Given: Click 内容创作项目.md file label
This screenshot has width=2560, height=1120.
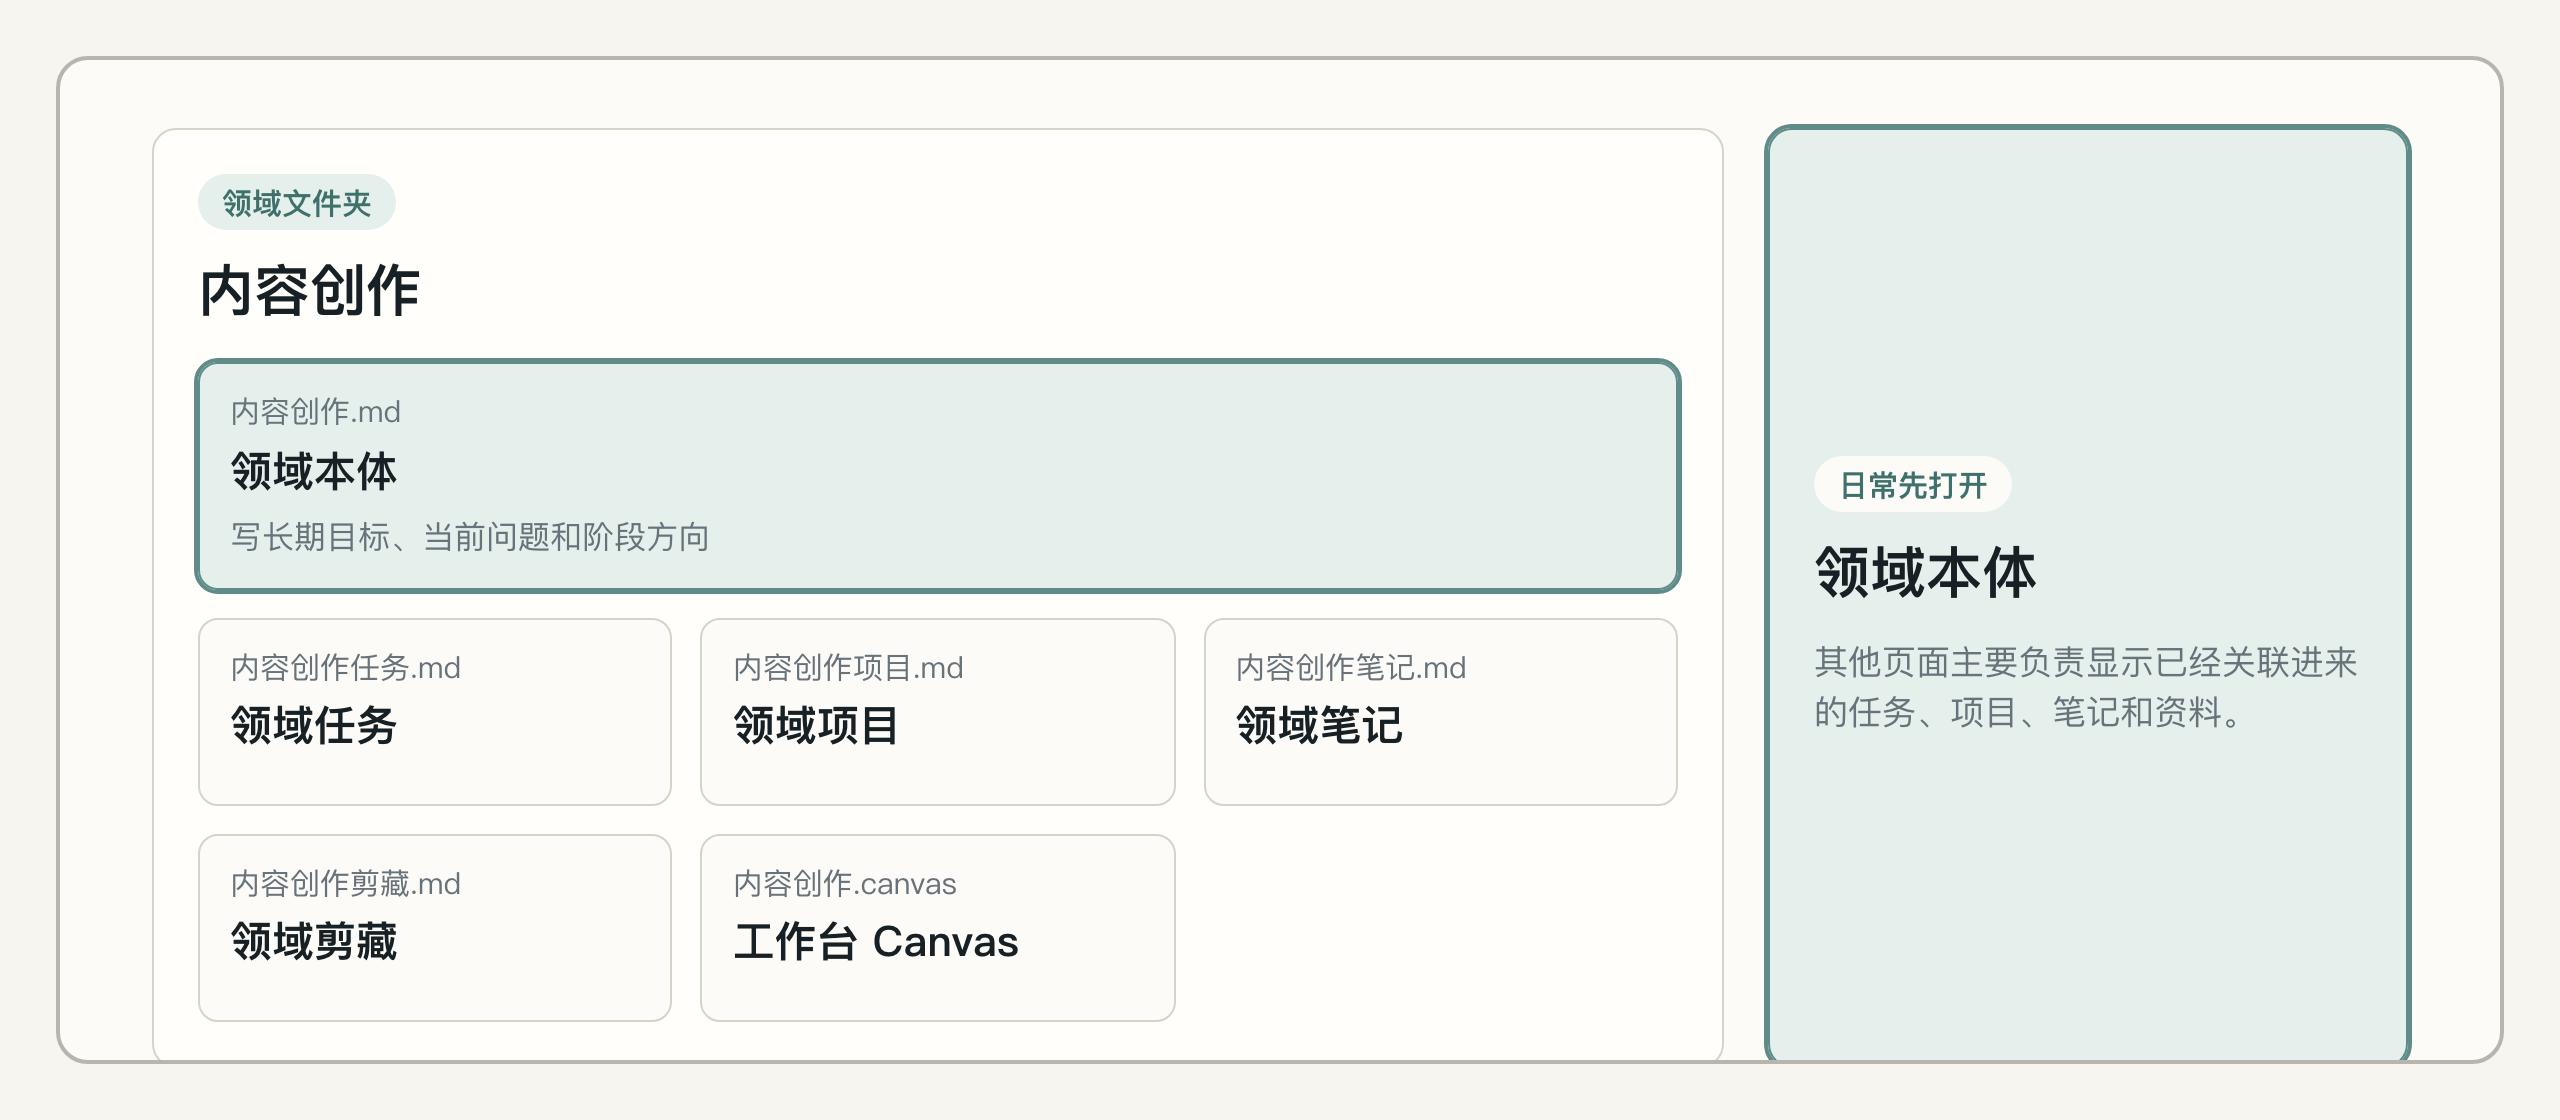Looking at the screenshot, I should 849,668.
